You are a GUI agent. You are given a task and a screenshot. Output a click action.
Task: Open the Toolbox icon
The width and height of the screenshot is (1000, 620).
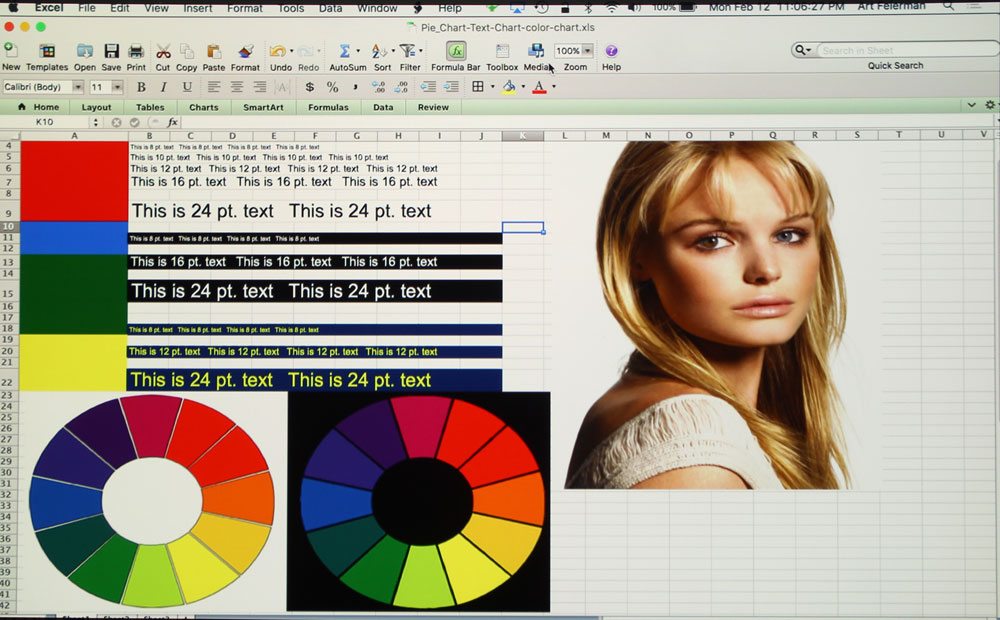502,51
